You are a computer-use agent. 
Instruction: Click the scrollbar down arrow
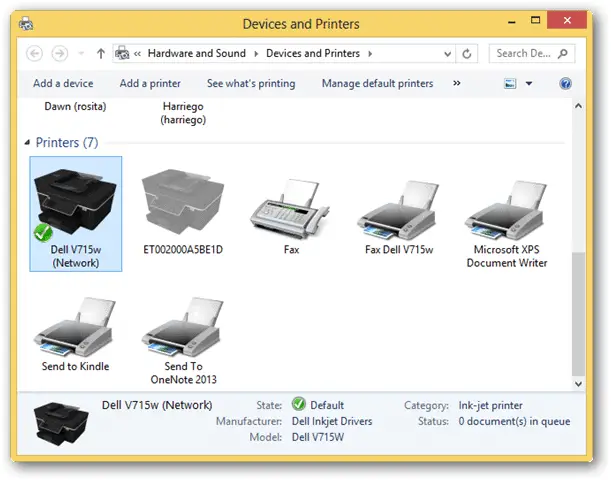pos(578,384)
